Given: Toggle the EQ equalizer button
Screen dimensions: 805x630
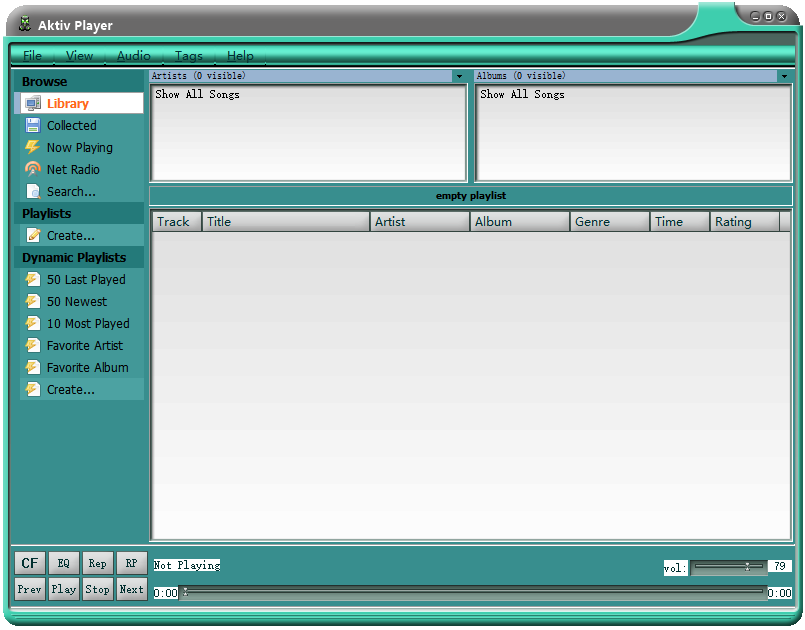Looking at the screenshot, I should (64, 563).
